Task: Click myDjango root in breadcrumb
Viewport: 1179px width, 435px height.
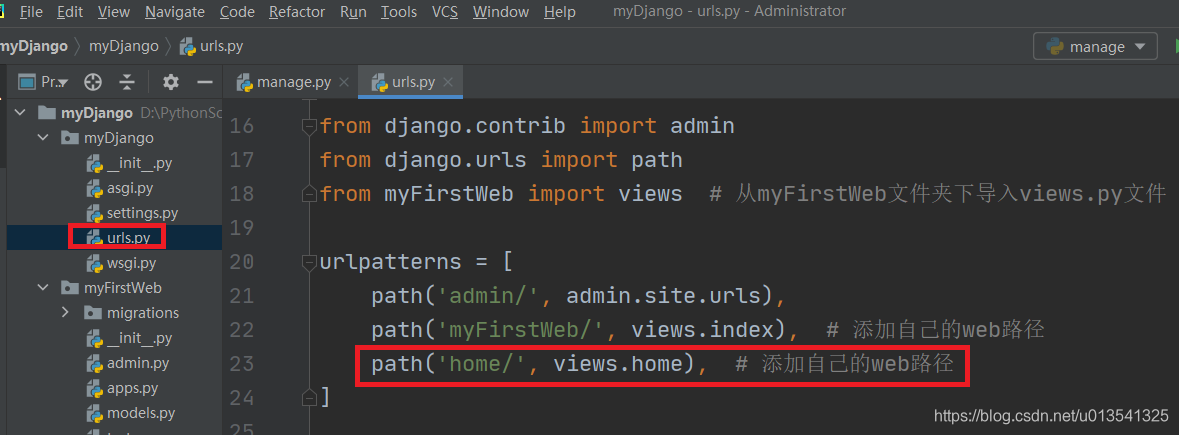Action: click(x=34, y=47)
